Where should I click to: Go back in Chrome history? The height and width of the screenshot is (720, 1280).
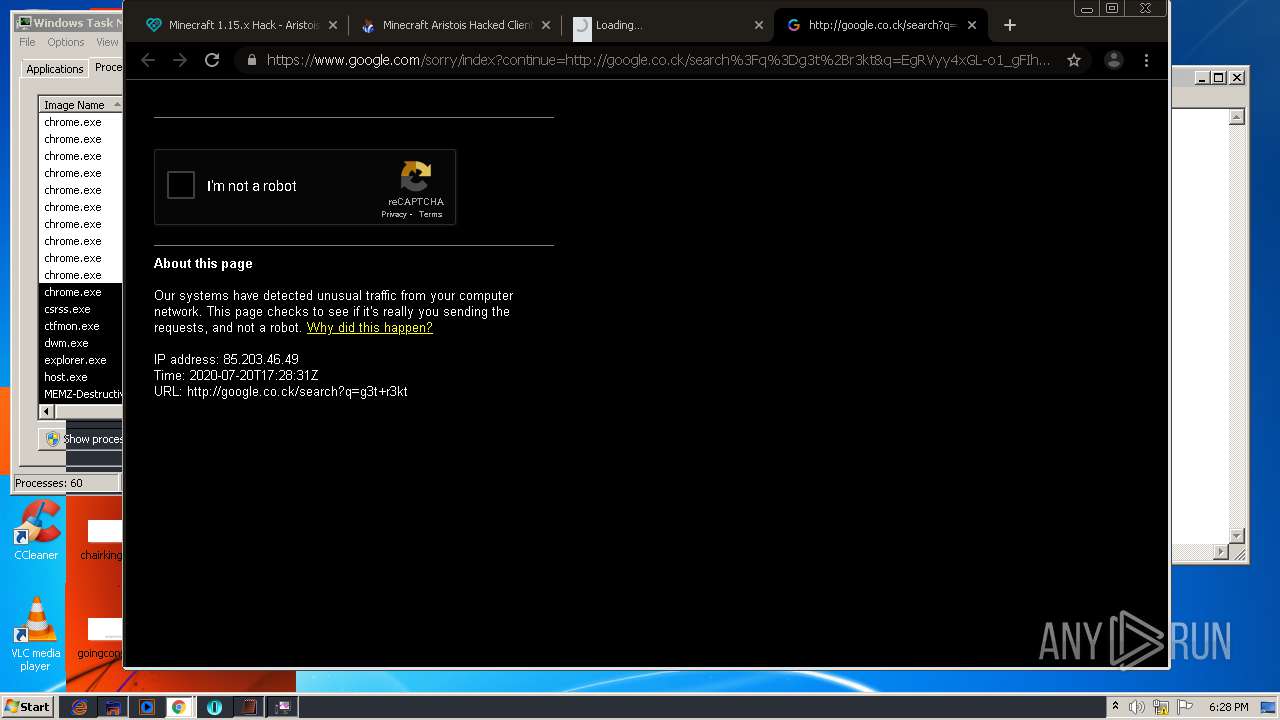[148, 60]
